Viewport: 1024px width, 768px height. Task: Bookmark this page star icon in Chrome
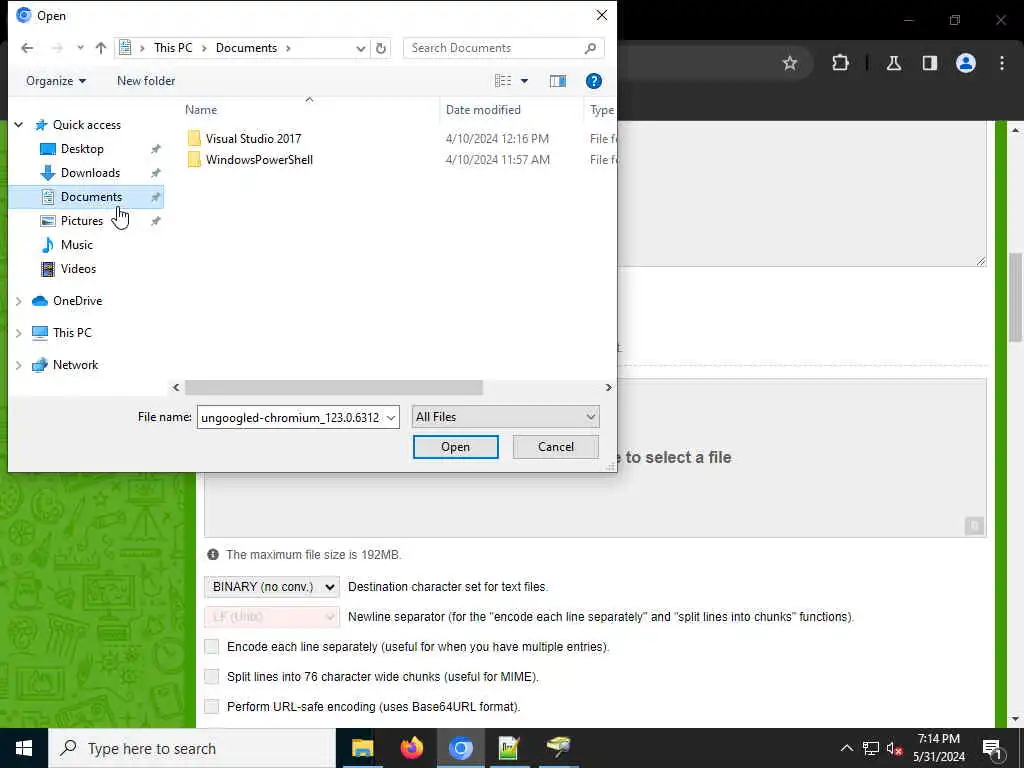click(790, 63)
